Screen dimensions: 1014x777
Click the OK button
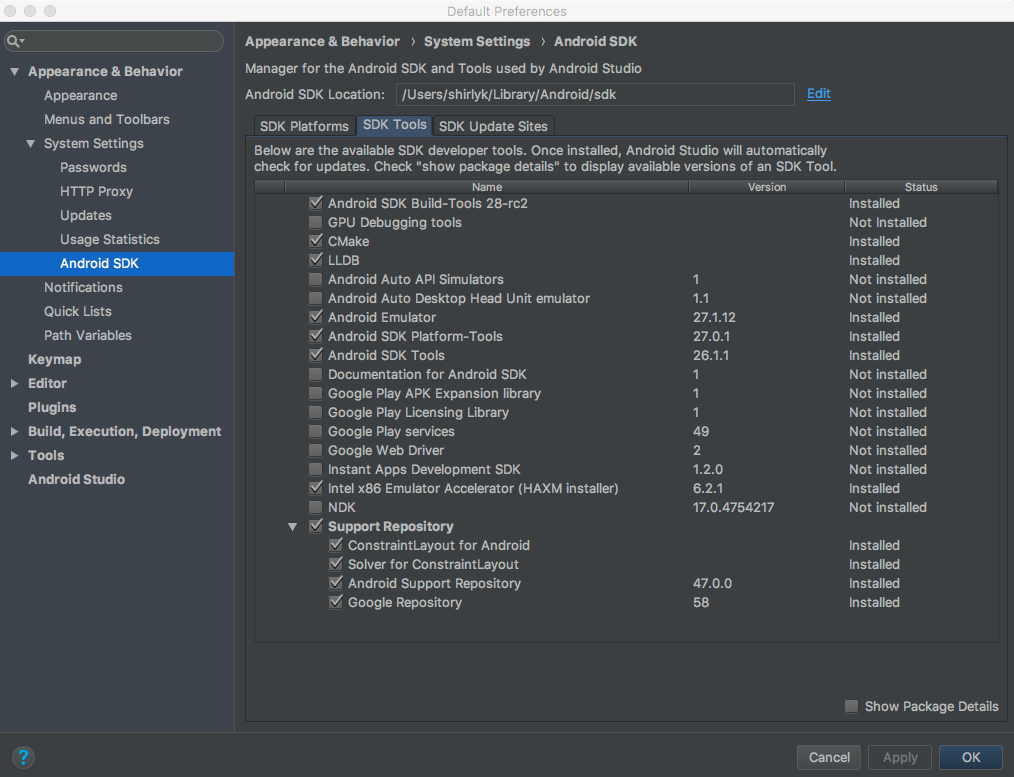(x=971, y=757)
